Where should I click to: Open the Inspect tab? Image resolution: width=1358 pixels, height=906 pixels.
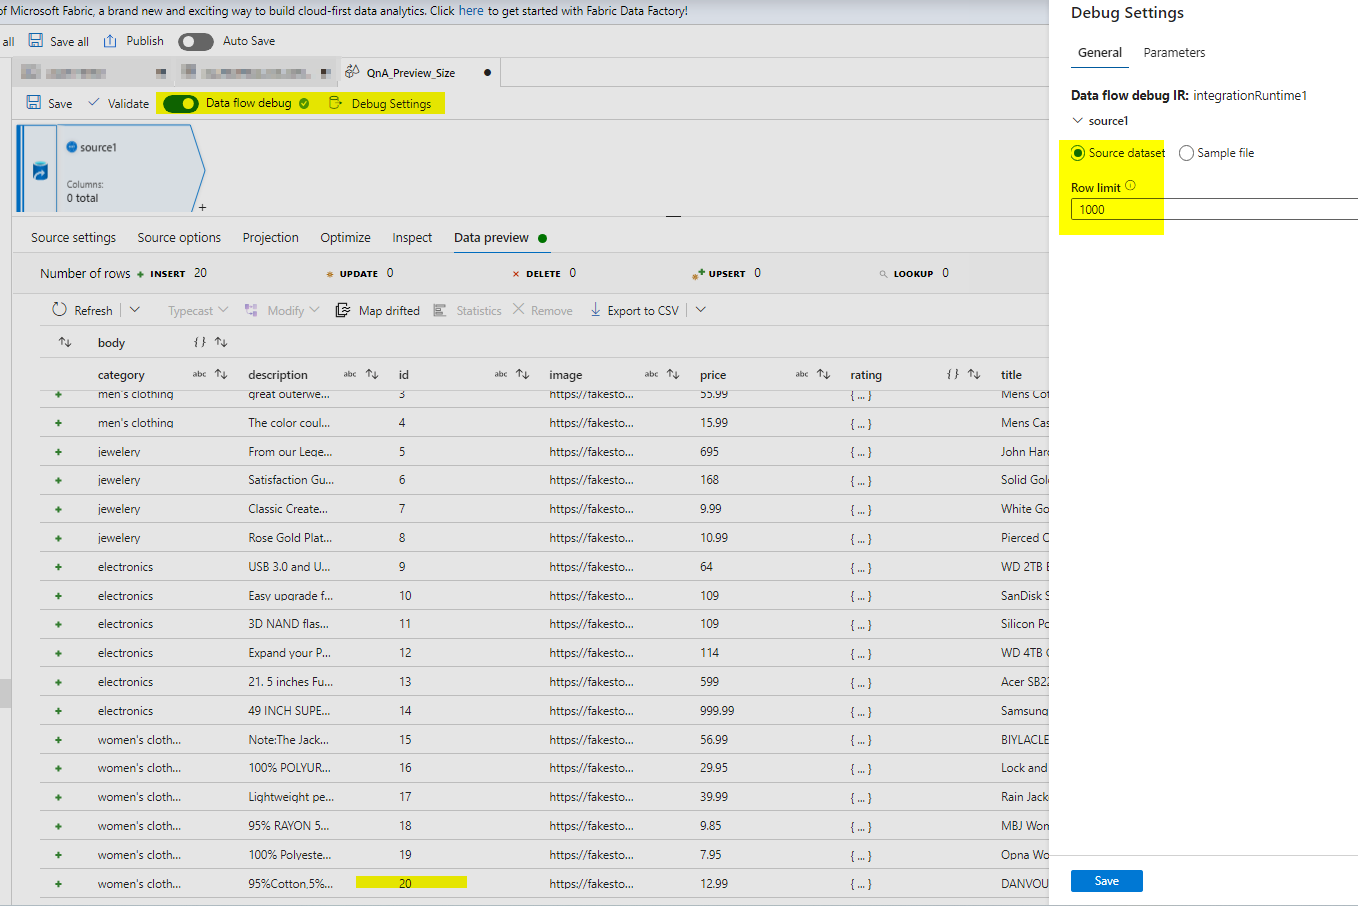pos(412,237)
